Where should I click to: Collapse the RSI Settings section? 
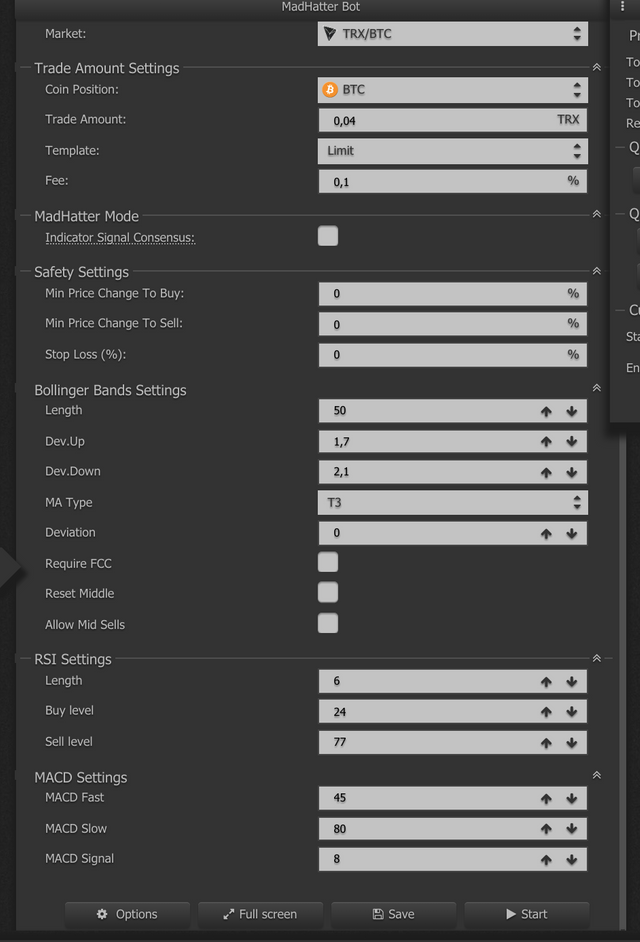[597, 658]
